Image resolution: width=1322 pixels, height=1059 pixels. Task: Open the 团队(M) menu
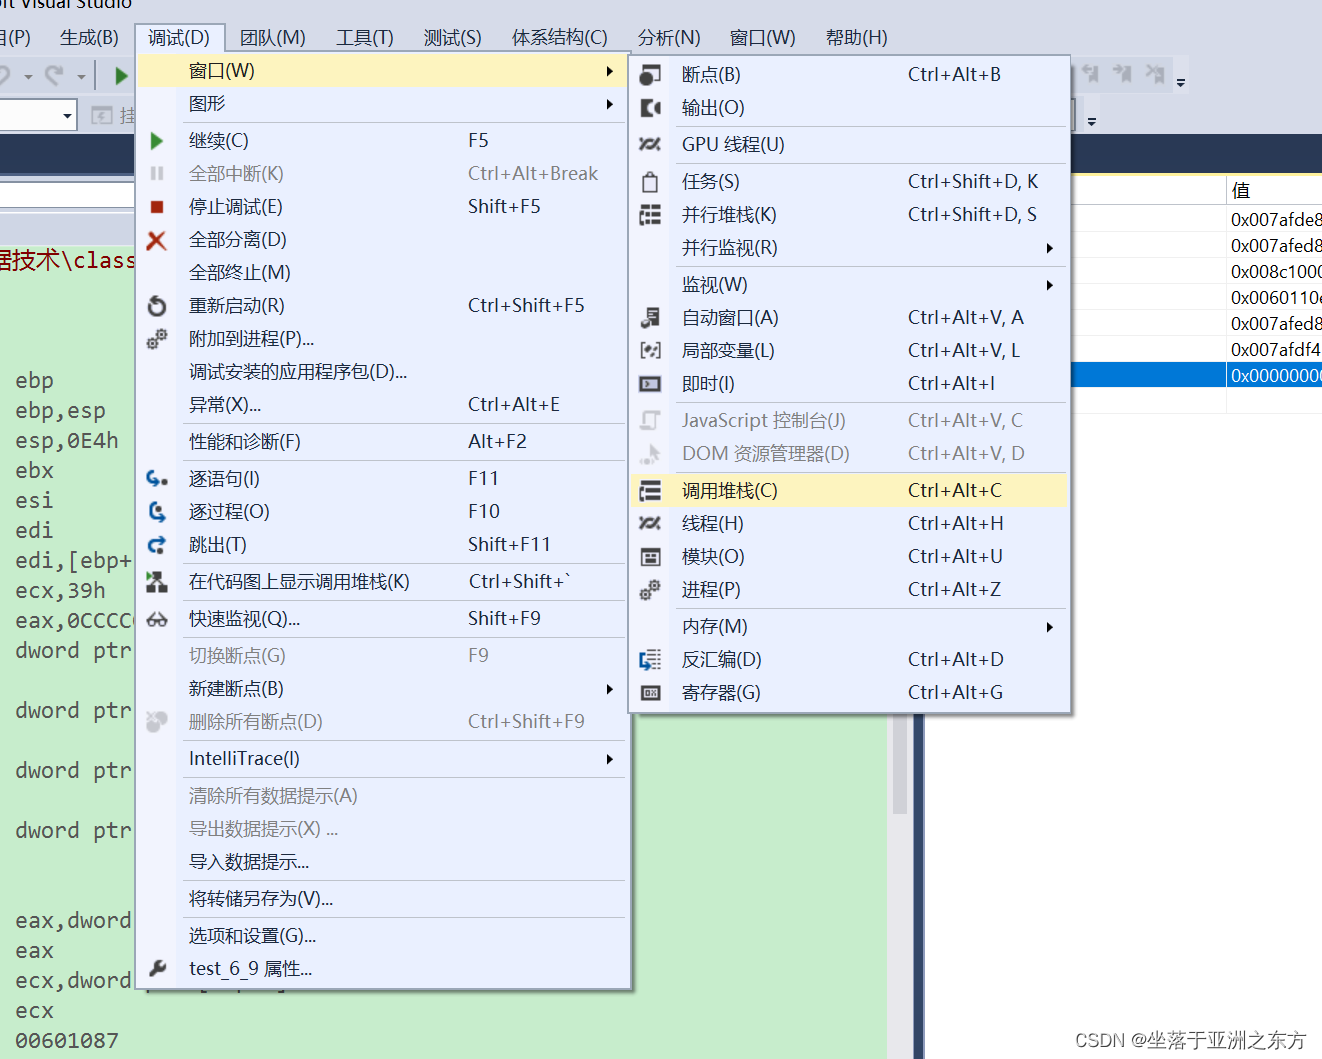pos(272,38)
